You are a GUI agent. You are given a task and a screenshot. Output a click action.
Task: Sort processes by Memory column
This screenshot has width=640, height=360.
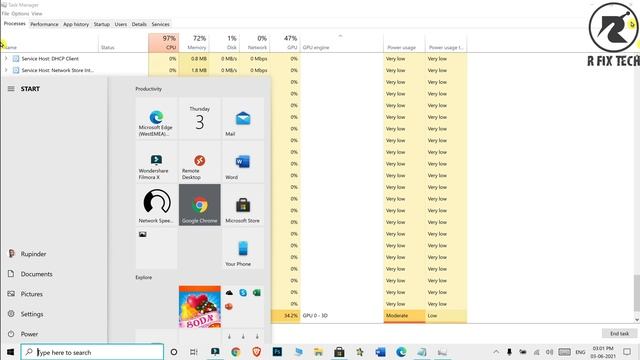click(194, 42)
